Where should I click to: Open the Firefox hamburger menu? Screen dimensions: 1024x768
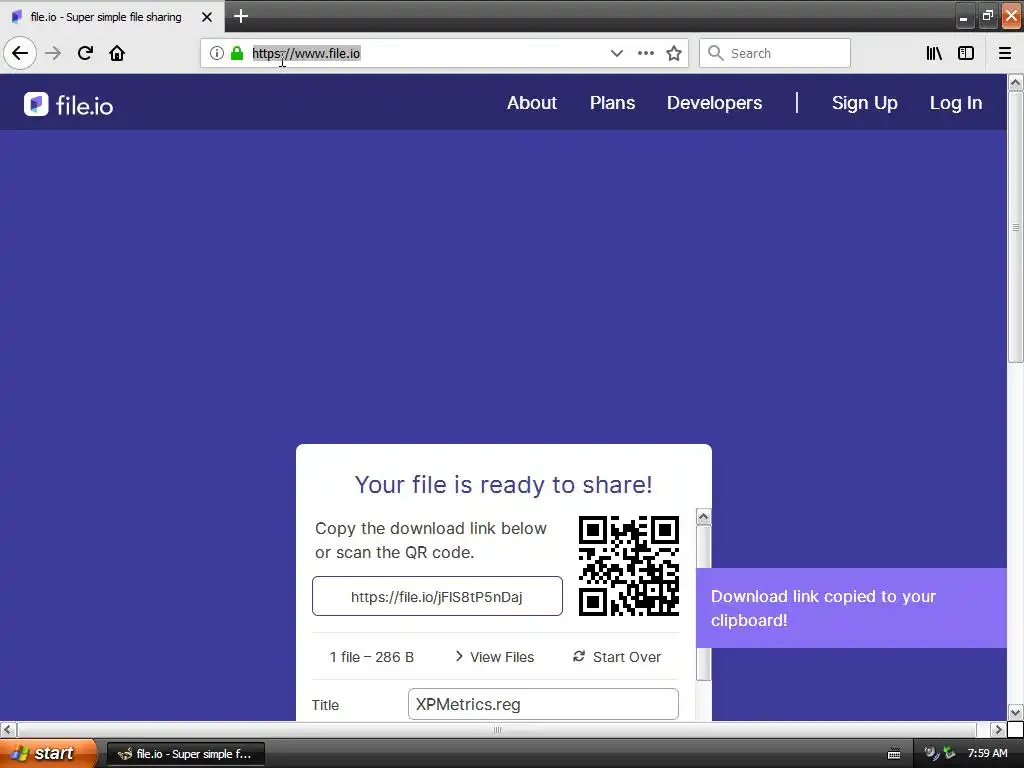[x=1005, y=53]
